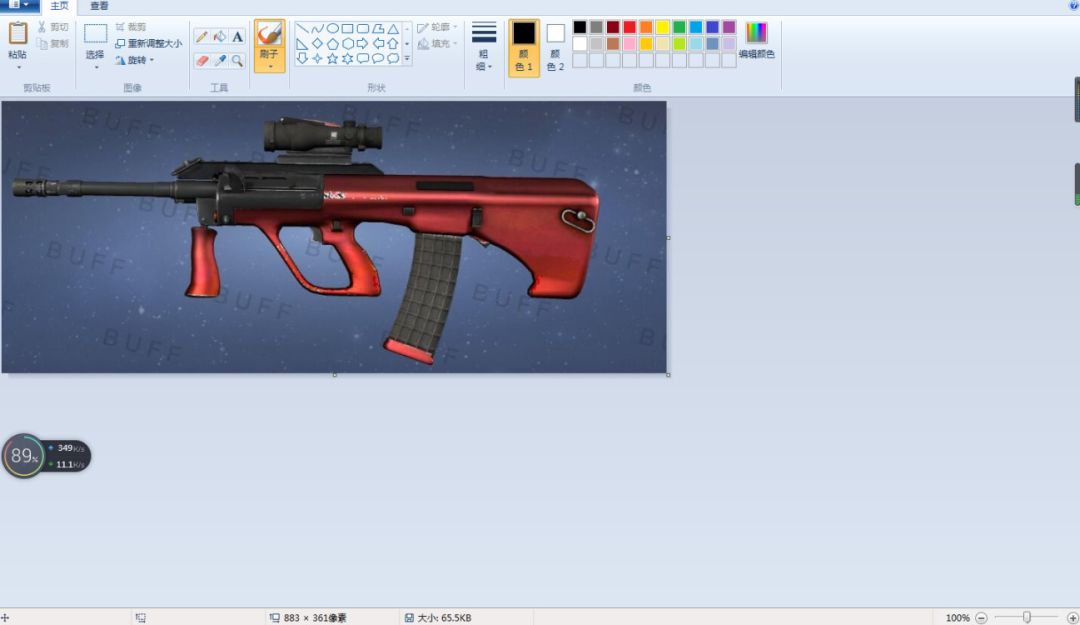Click 剪切 cut
Screen dimensions: 1080x625
(x=53, y=27)
